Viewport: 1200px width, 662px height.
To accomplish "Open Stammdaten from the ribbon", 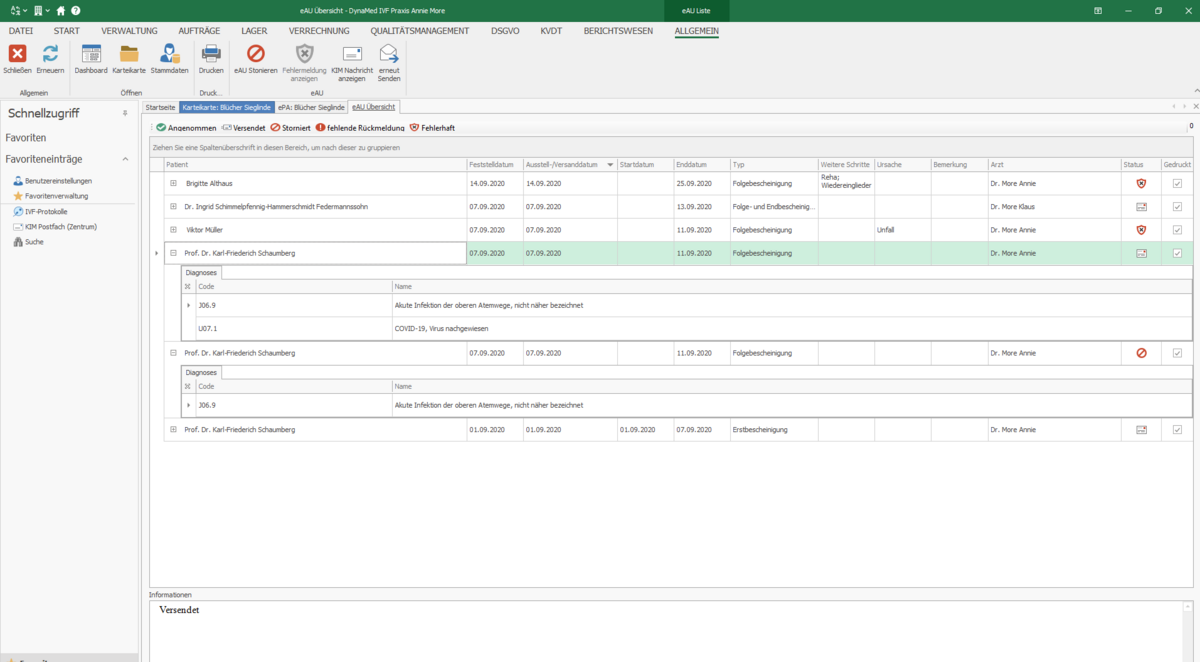I will (x=169, y=54).
